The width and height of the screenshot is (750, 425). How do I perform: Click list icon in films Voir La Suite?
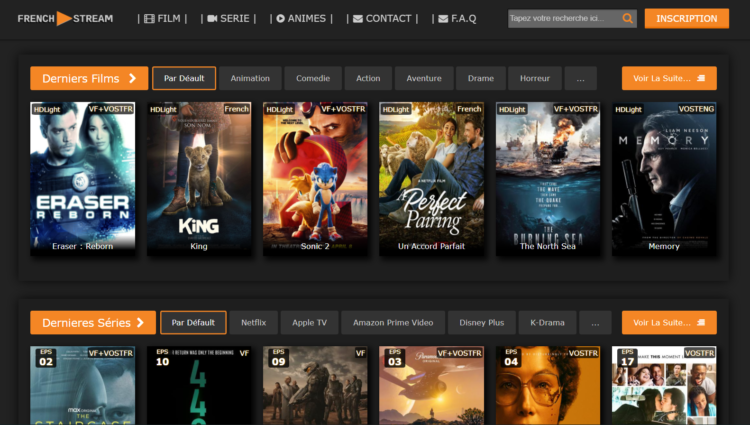coord(701,78)
